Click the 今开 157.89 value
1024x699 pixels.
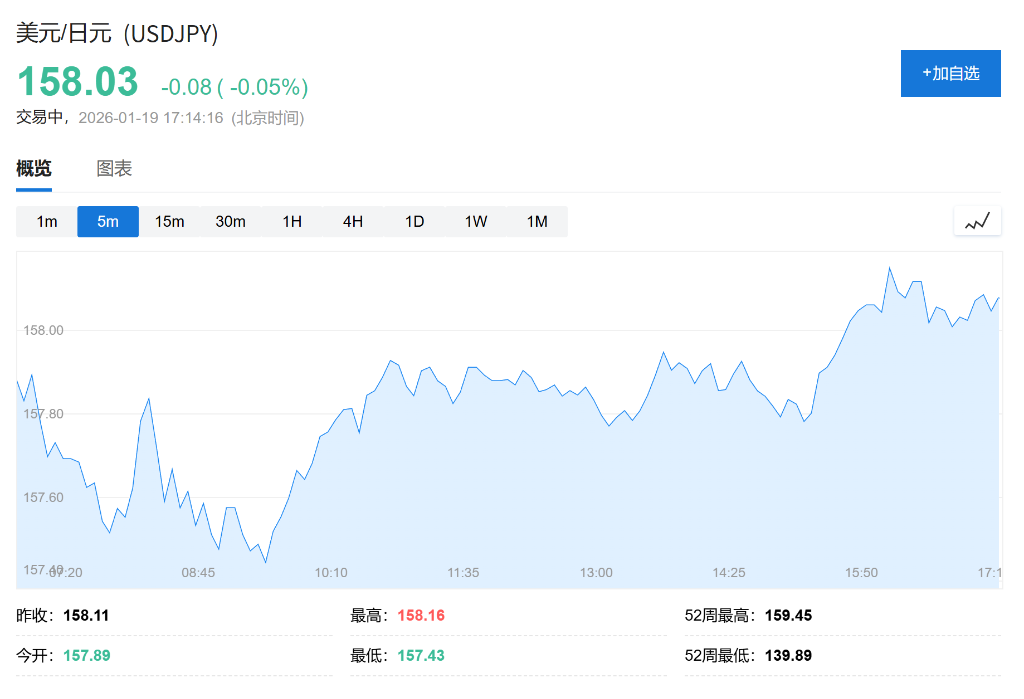(86, 656)
